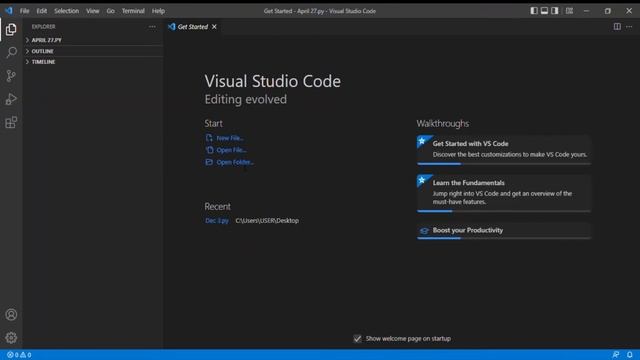Click the New File icon
640x360 pixels.
(209, 138)
